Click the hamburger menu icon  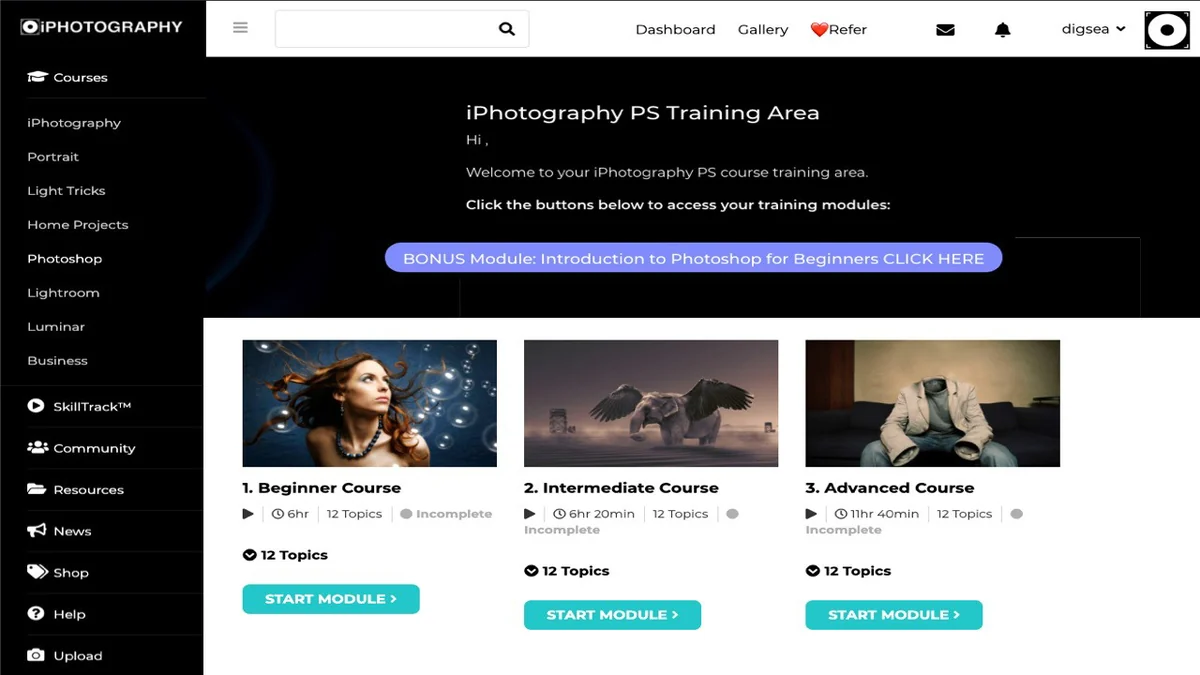(240, 28)
